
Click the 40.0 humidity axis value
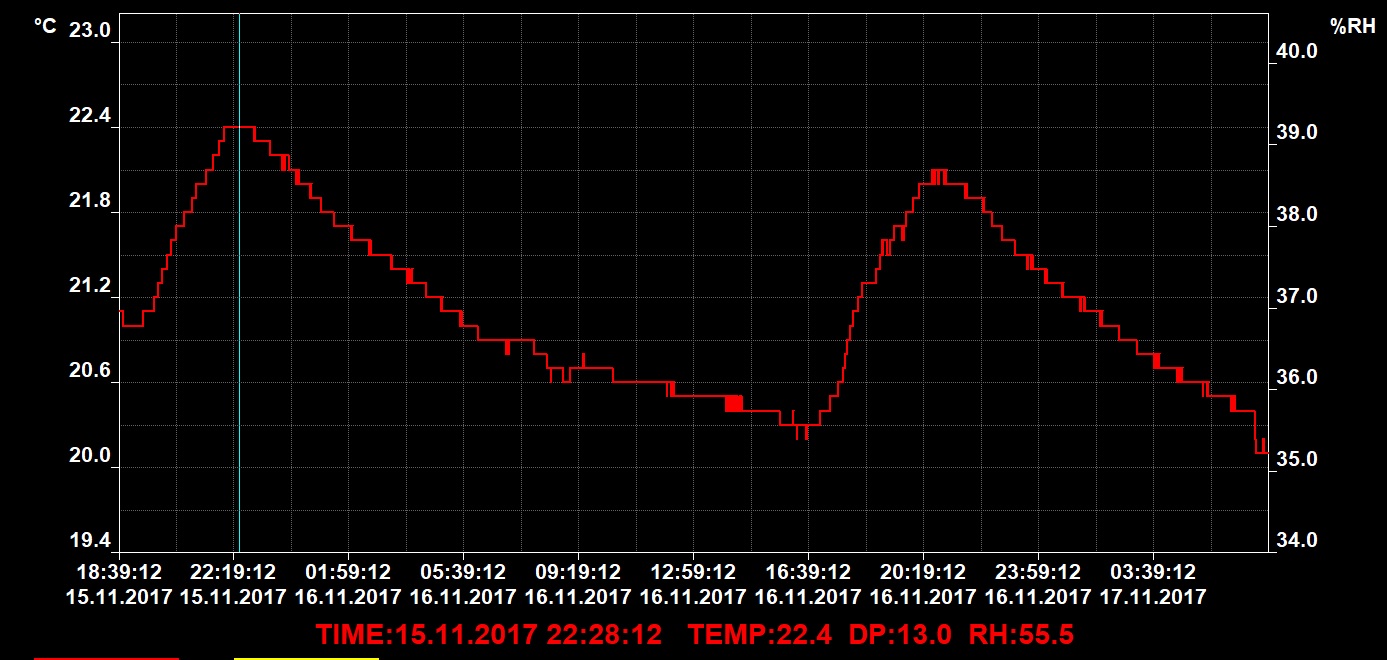click(1297, 51)
